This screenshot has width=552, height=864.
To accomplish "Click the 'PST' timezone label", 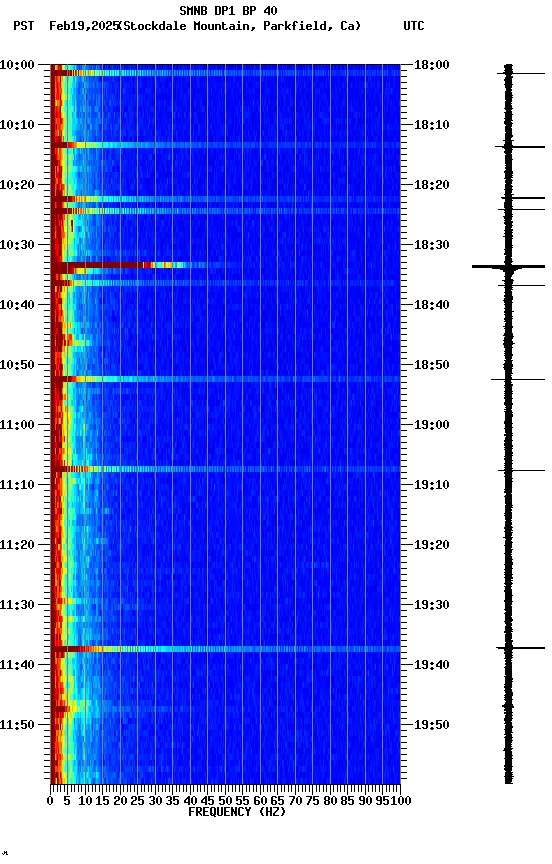I will [x=24, y=26].
